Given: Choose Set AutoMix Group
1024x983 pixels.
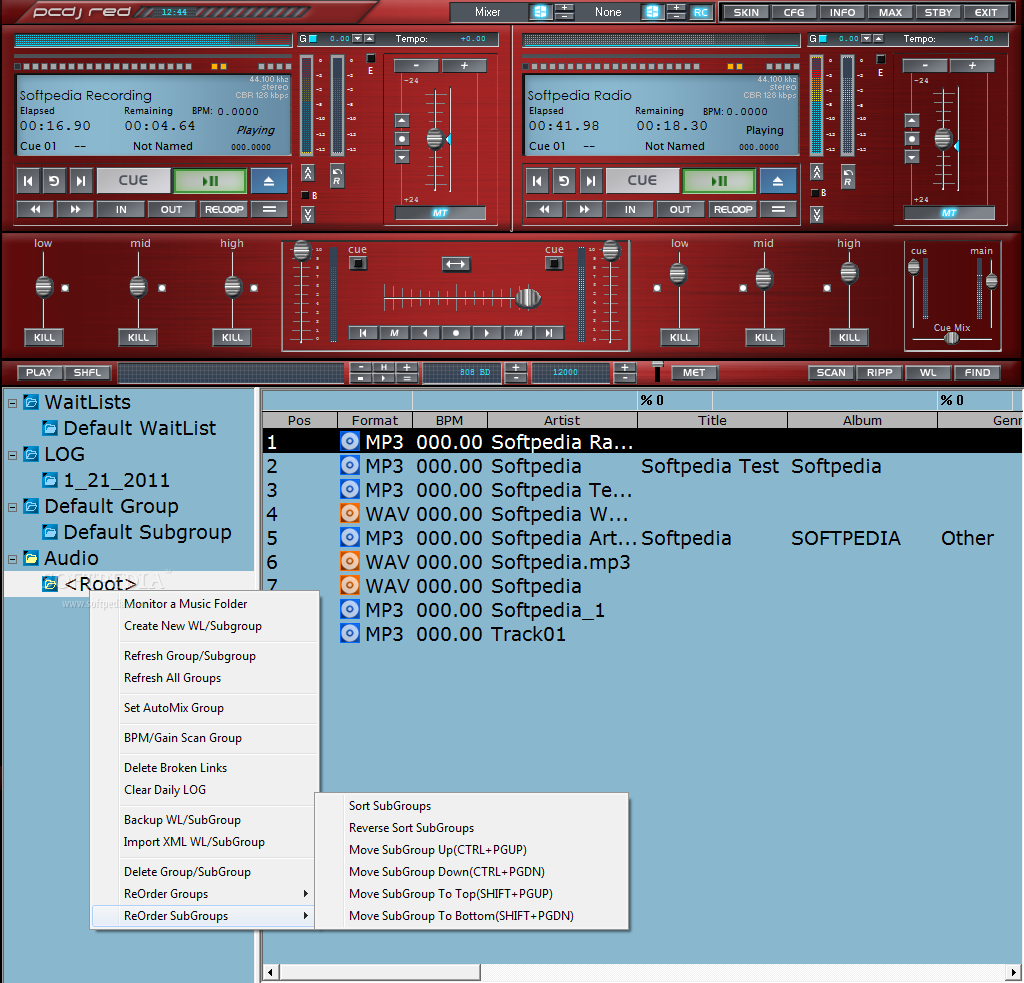Looking at the screenshot, I should 174,707.
